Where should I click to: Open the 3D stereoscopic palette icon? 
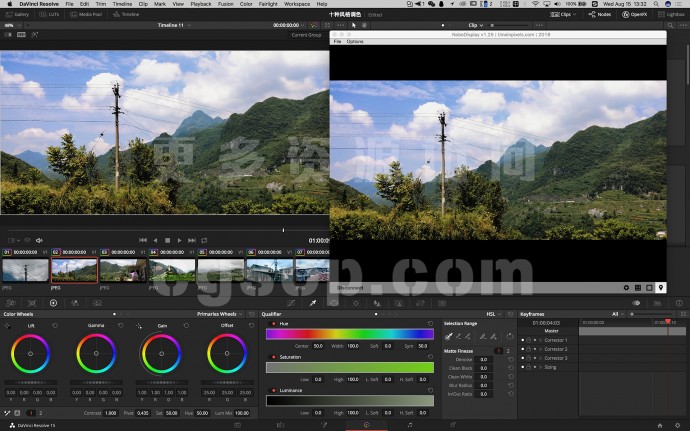pos(442,303)
